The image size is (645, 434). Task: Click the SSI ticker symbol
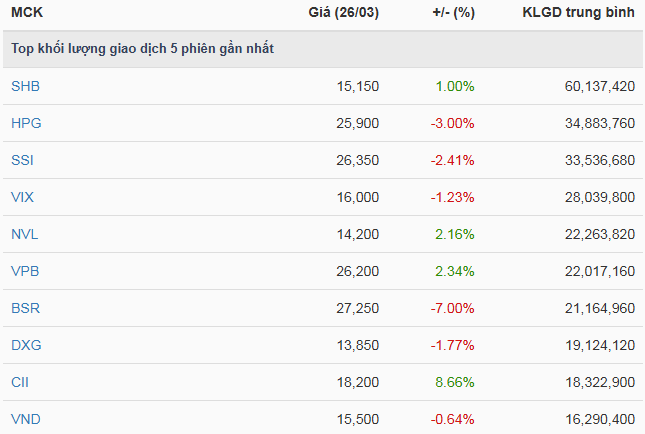(23, 160)
